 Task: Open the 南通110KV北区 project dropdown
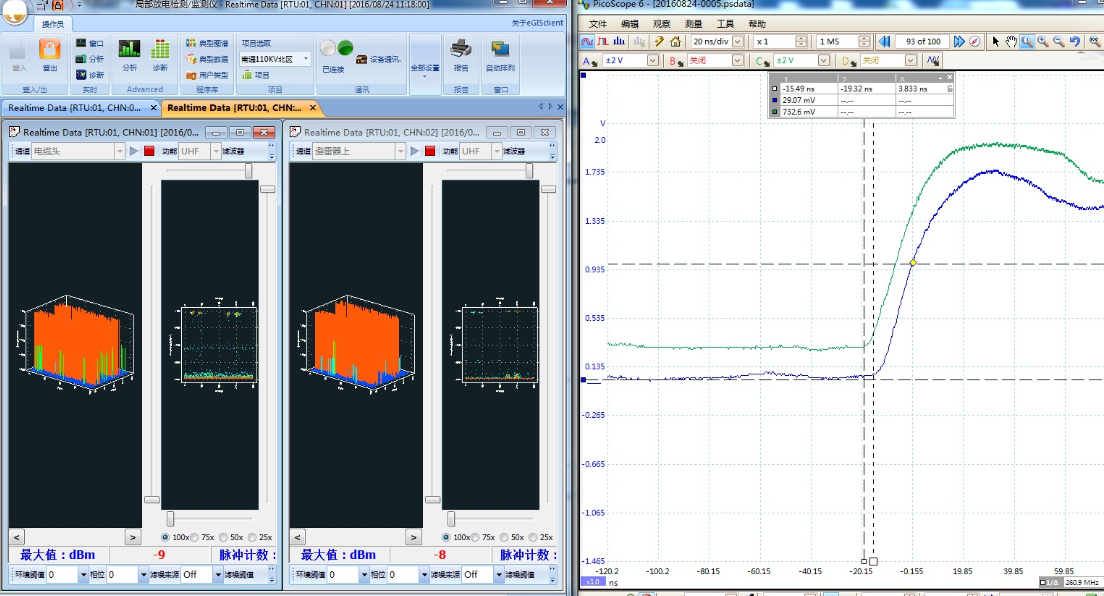pos(305,59)
